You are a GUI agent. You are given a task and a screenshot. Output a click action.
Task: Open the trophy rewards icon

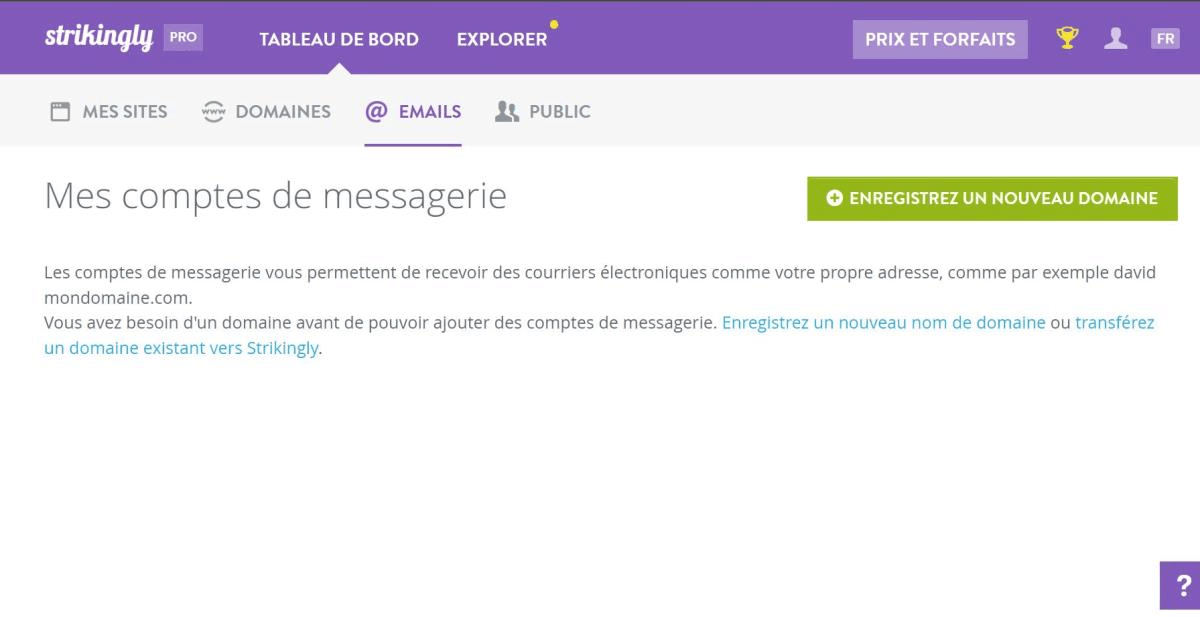pos(1066,37)
